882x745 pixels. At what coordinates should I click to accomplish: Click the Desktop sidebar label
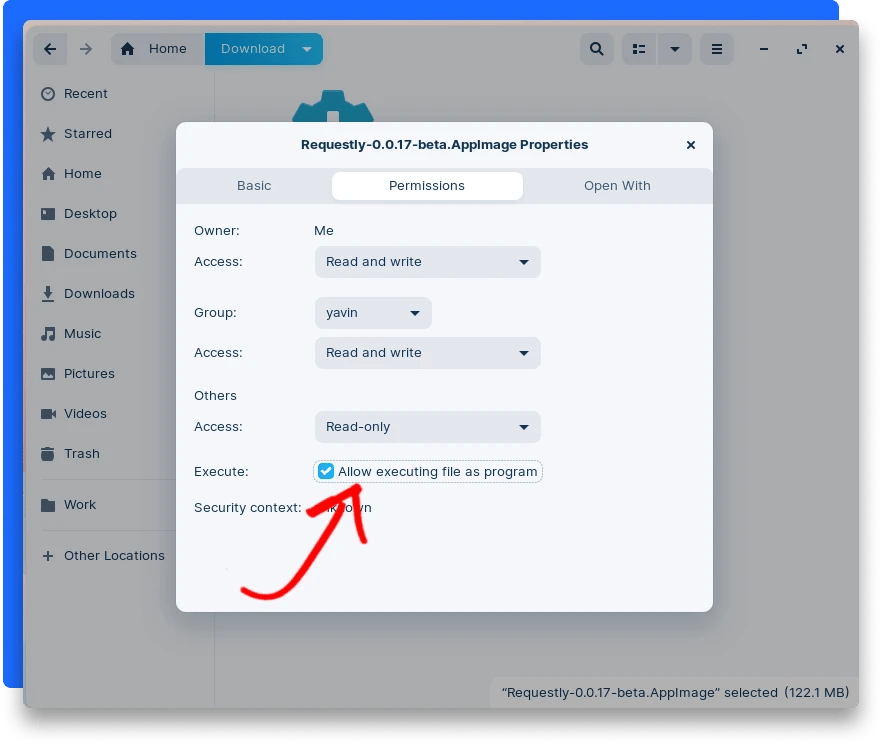tap(90, 214)
